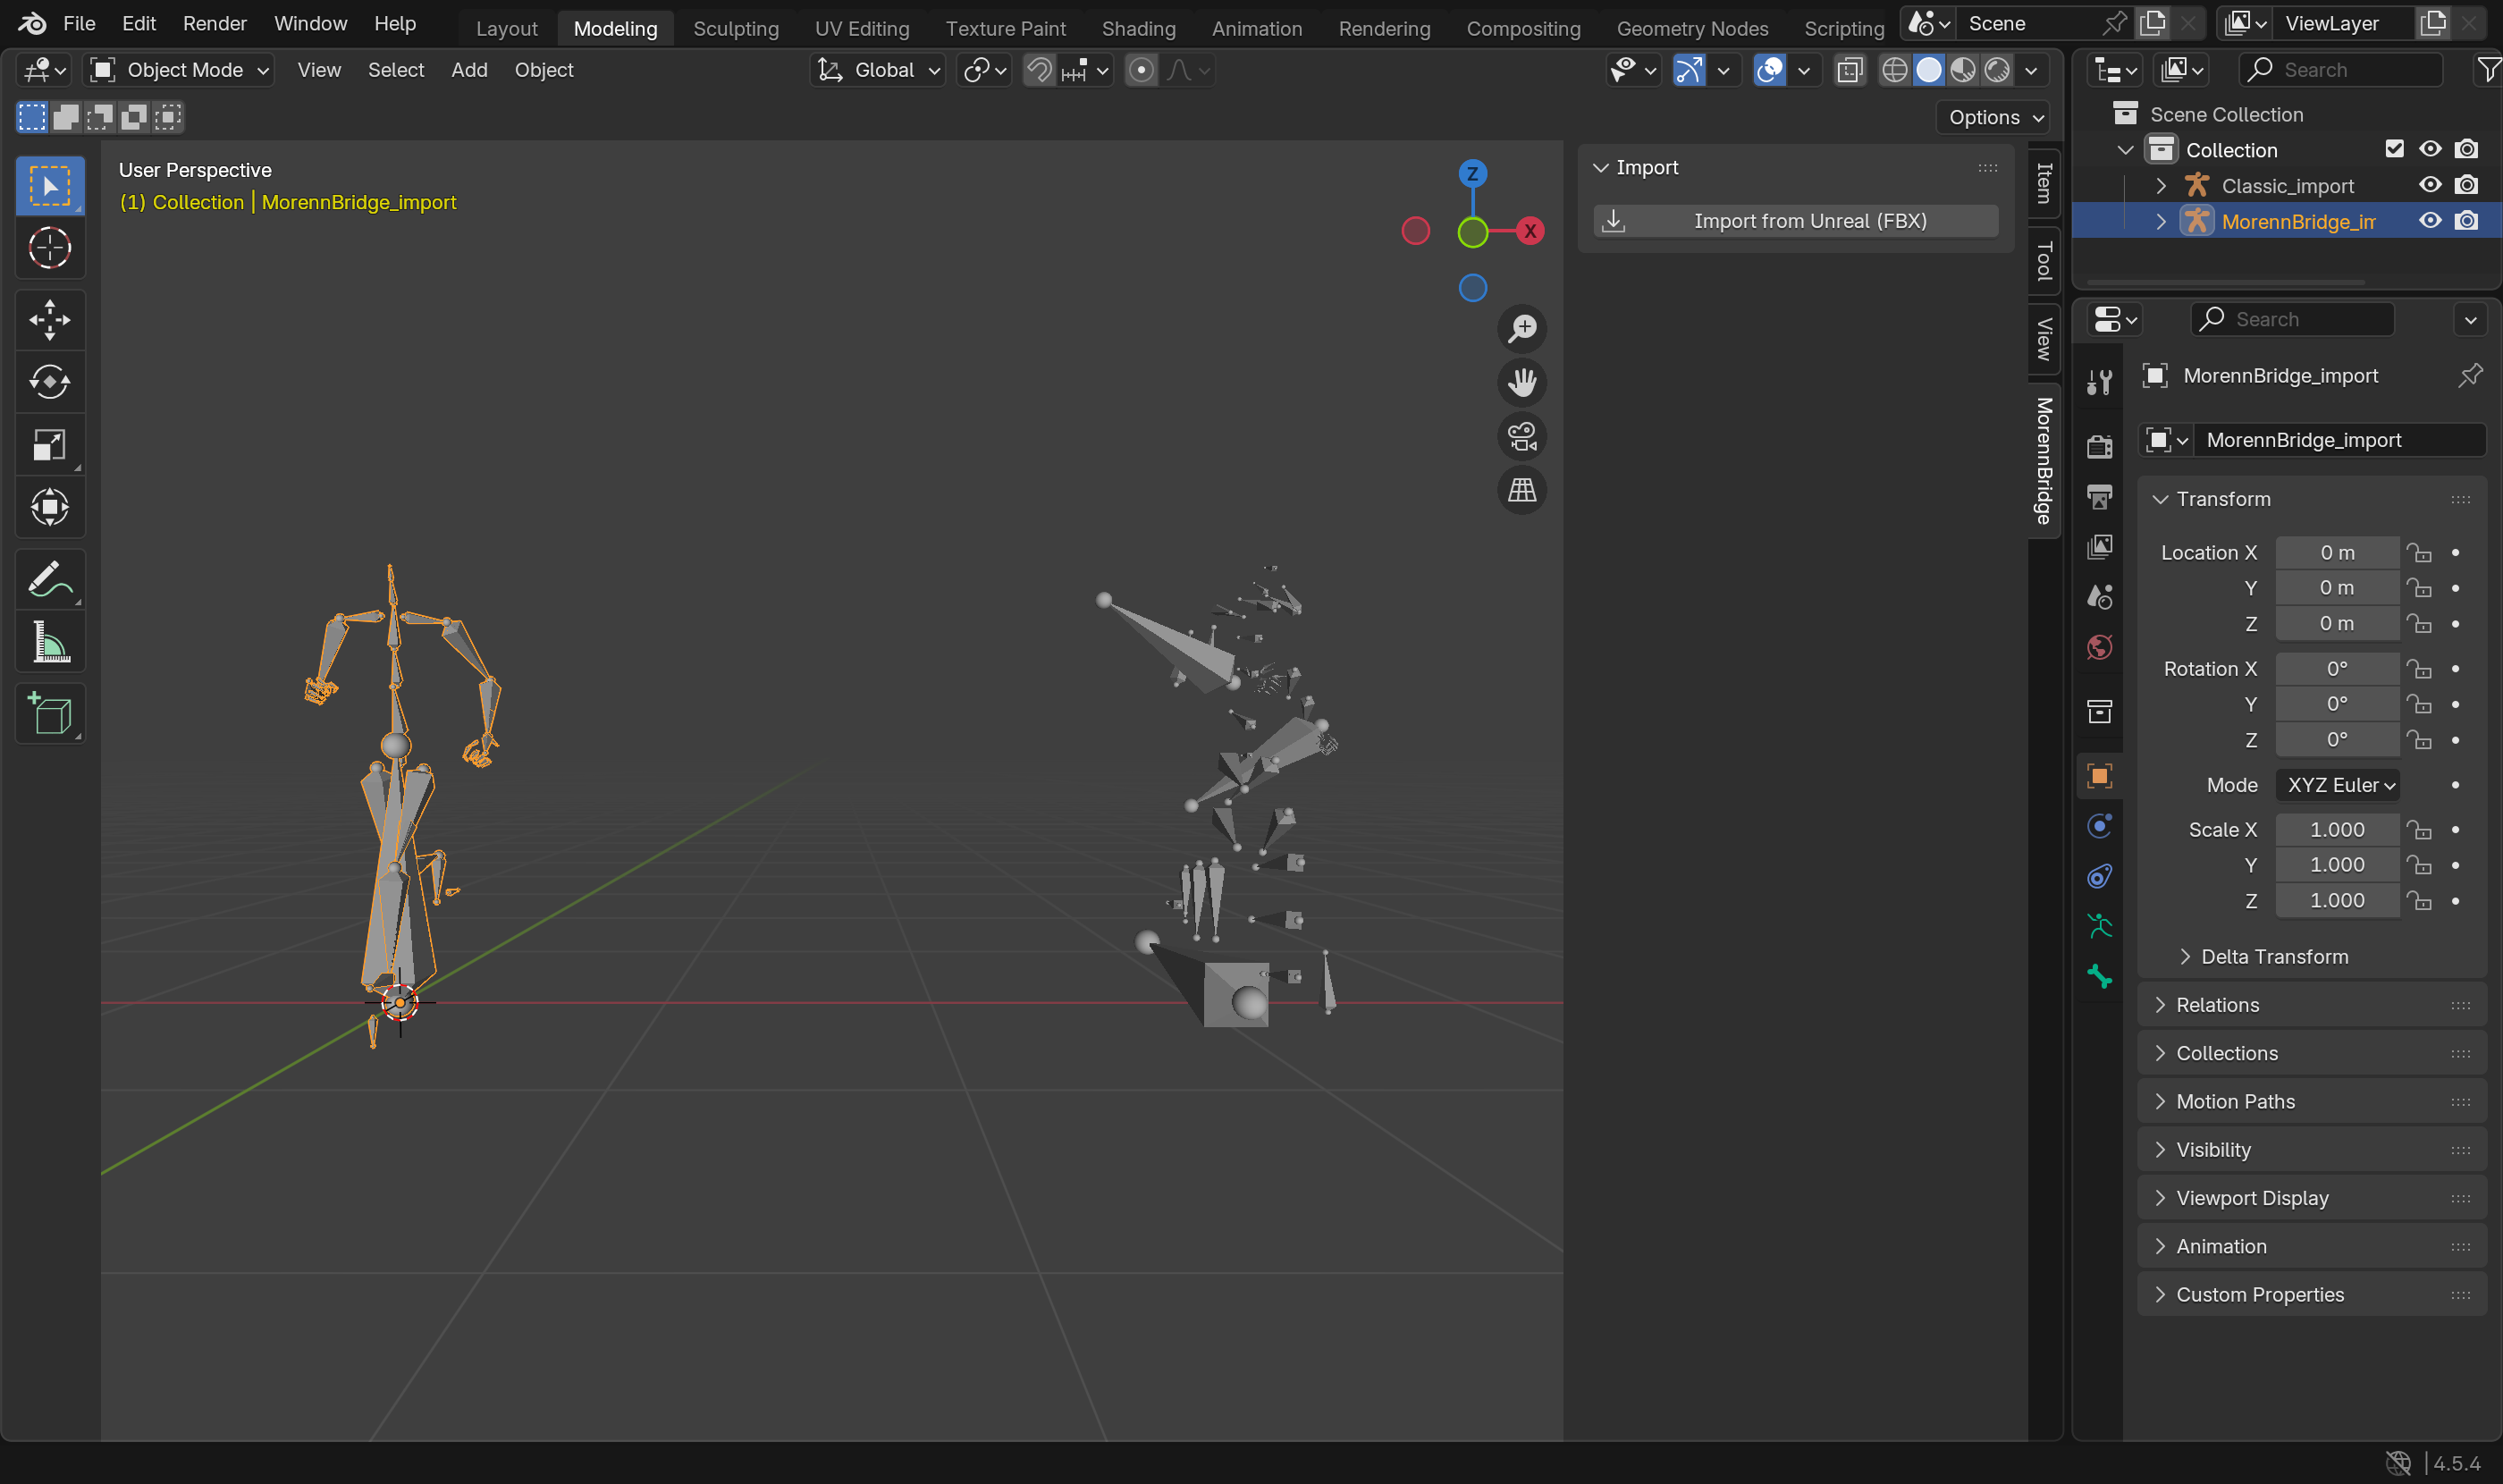Click the pan view hand icon
The image size is (2503, 1484).
(x=1522, y=382)
